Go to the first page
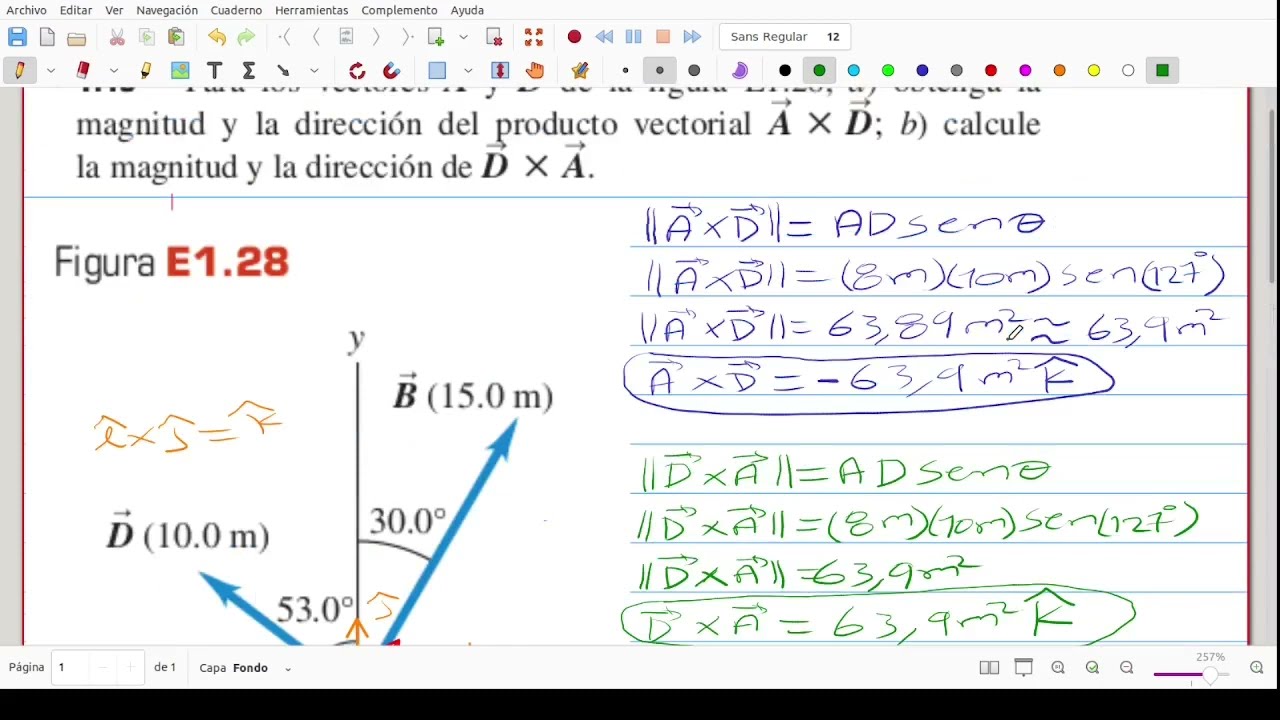The height and width of the screenshot is (720, 1280). point(286,37)
